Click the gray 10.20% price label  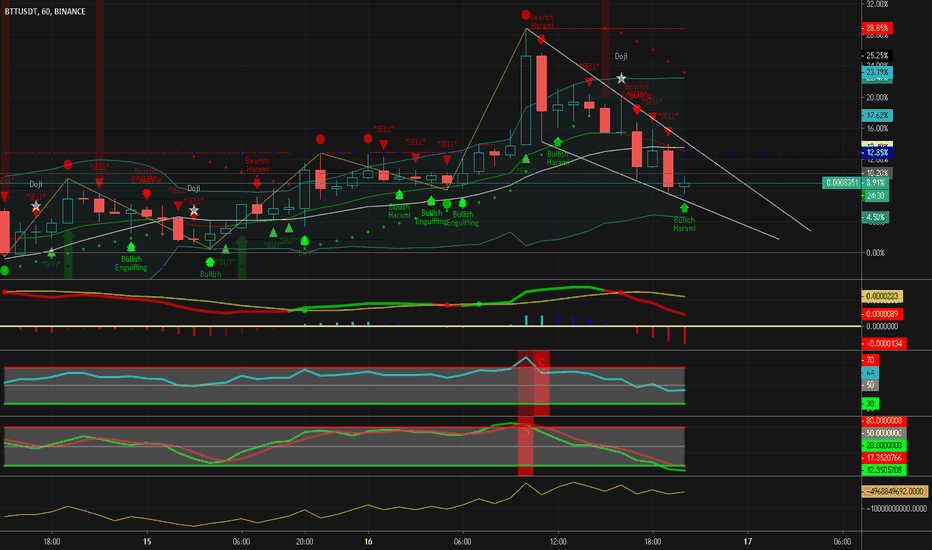(x=877, y=174)
